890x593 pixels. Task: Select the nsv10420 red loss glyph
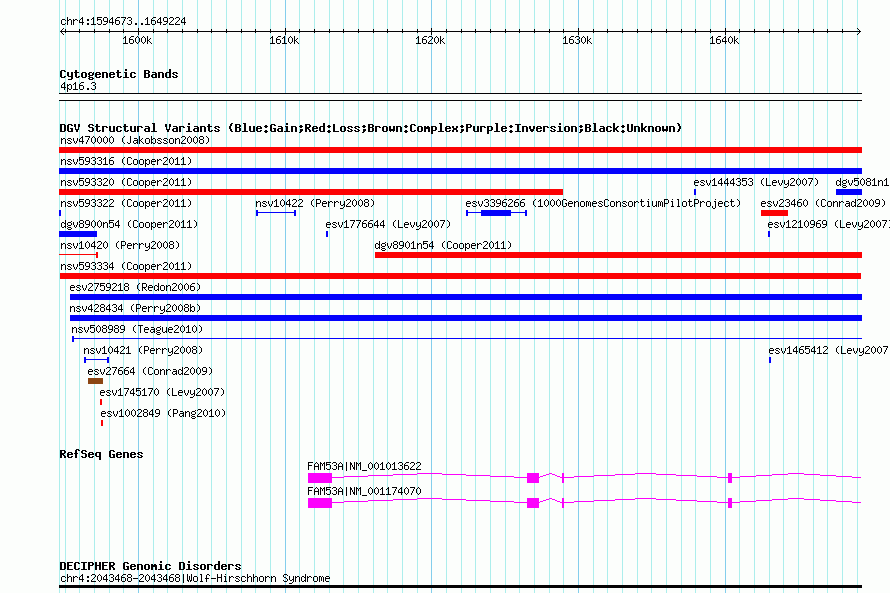pyautogui.click(x=78, y=255)
